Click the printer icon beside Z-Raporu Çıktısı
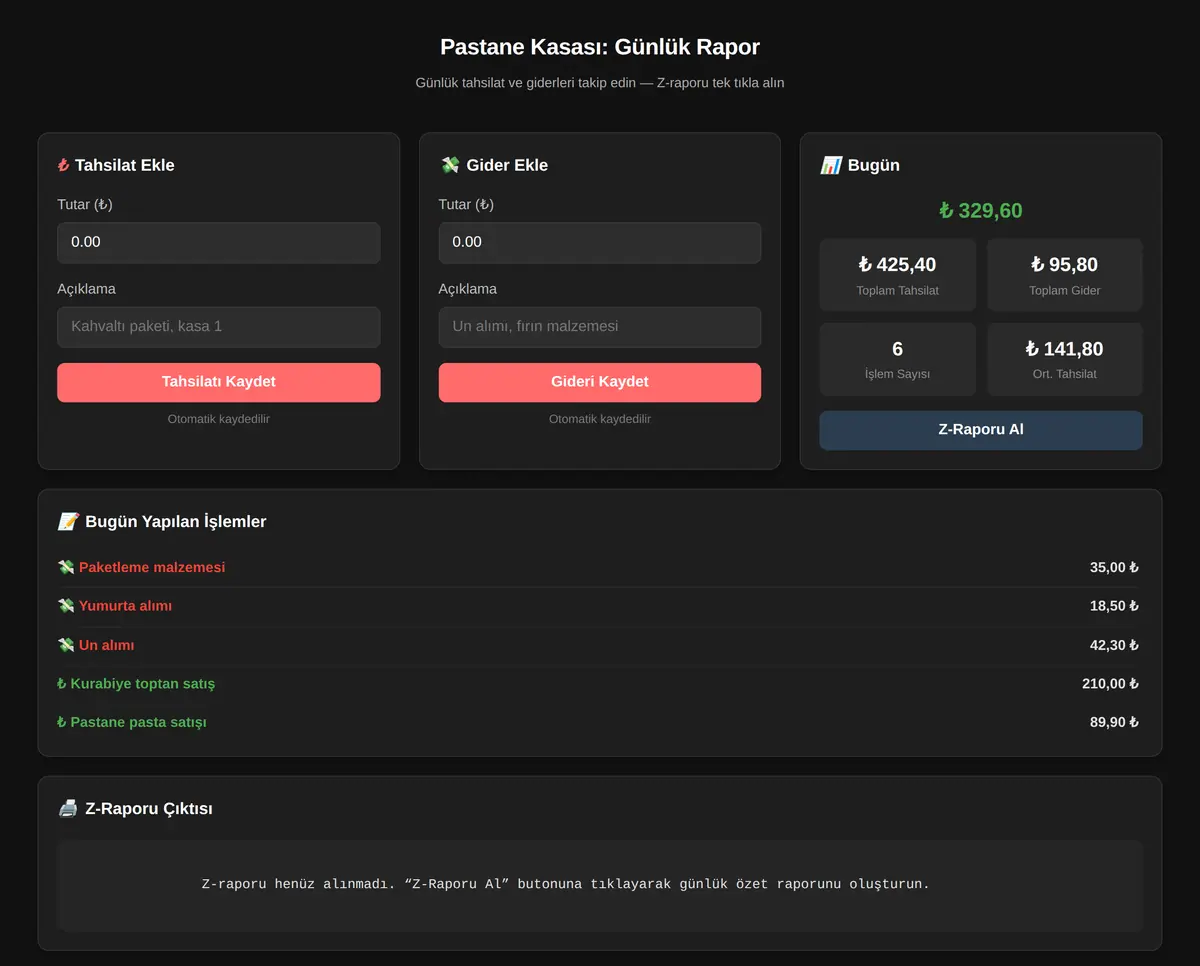 68,808
